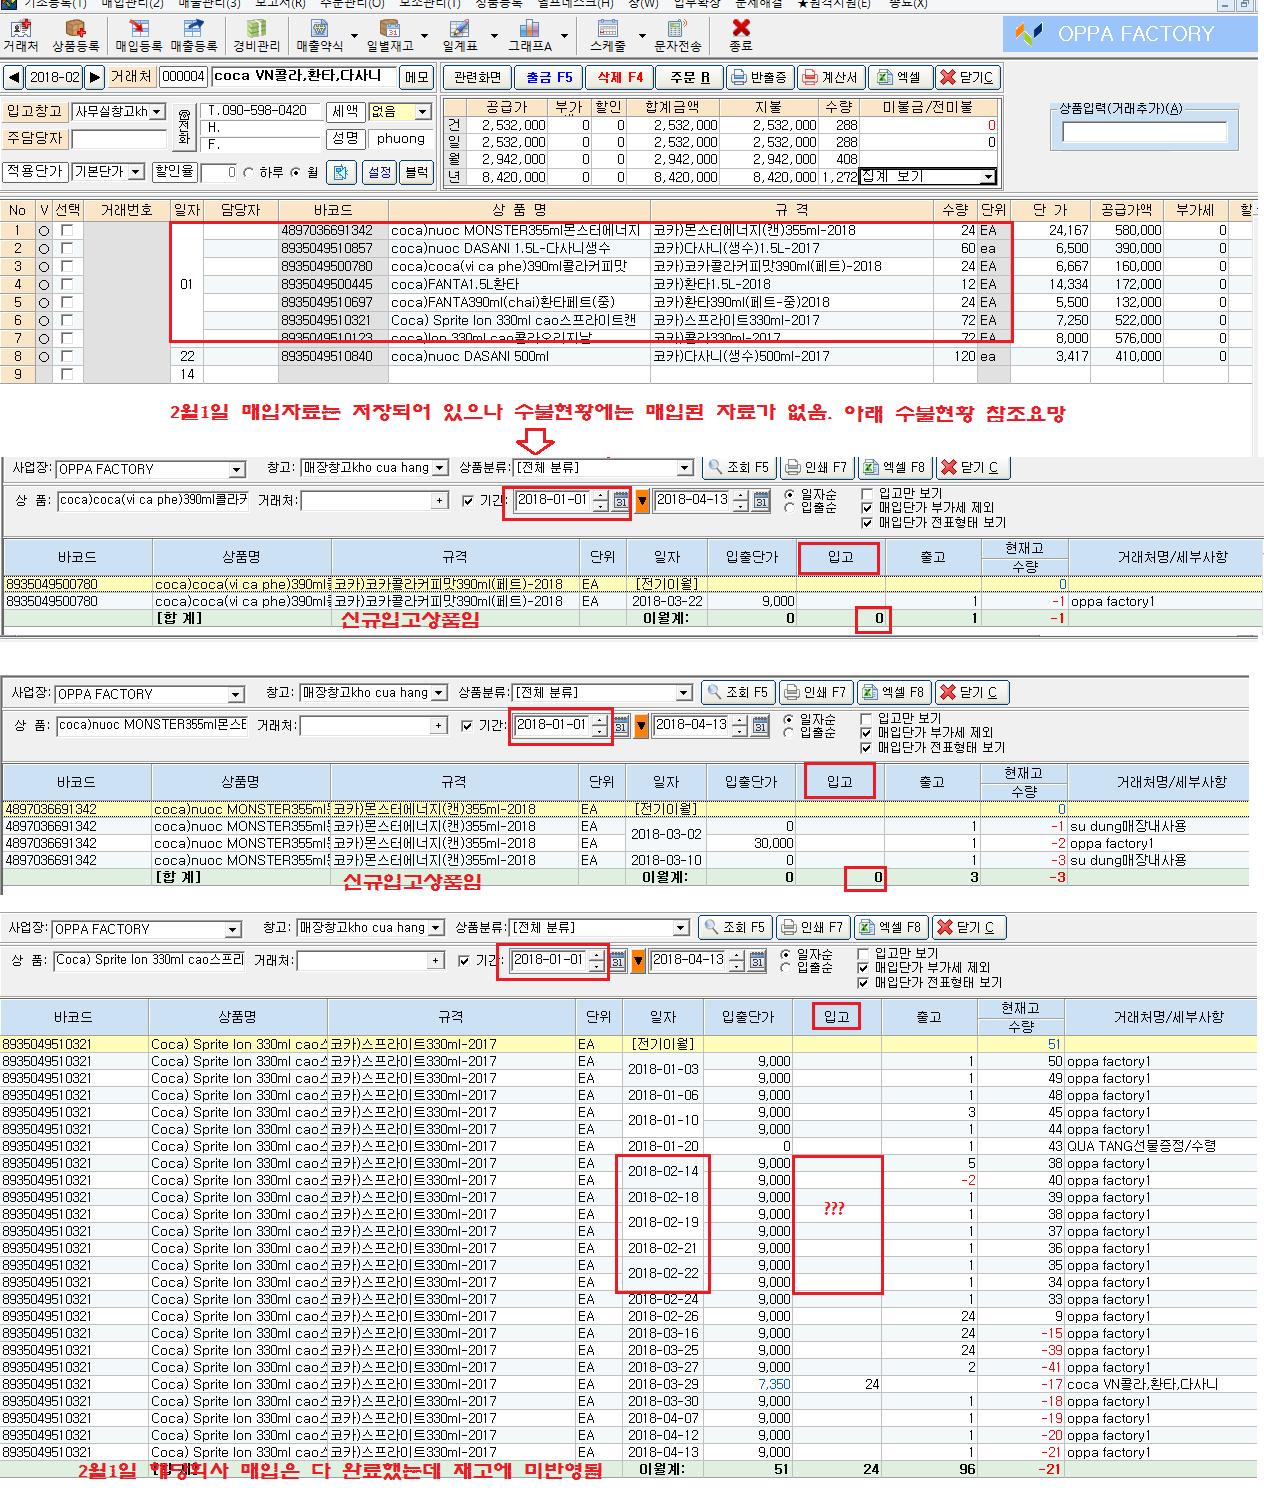Click 엑셀 F8 in Sprite lon 330ml ledger
The height and width of the screenshot is (1492, 1264).
(892, 927)
